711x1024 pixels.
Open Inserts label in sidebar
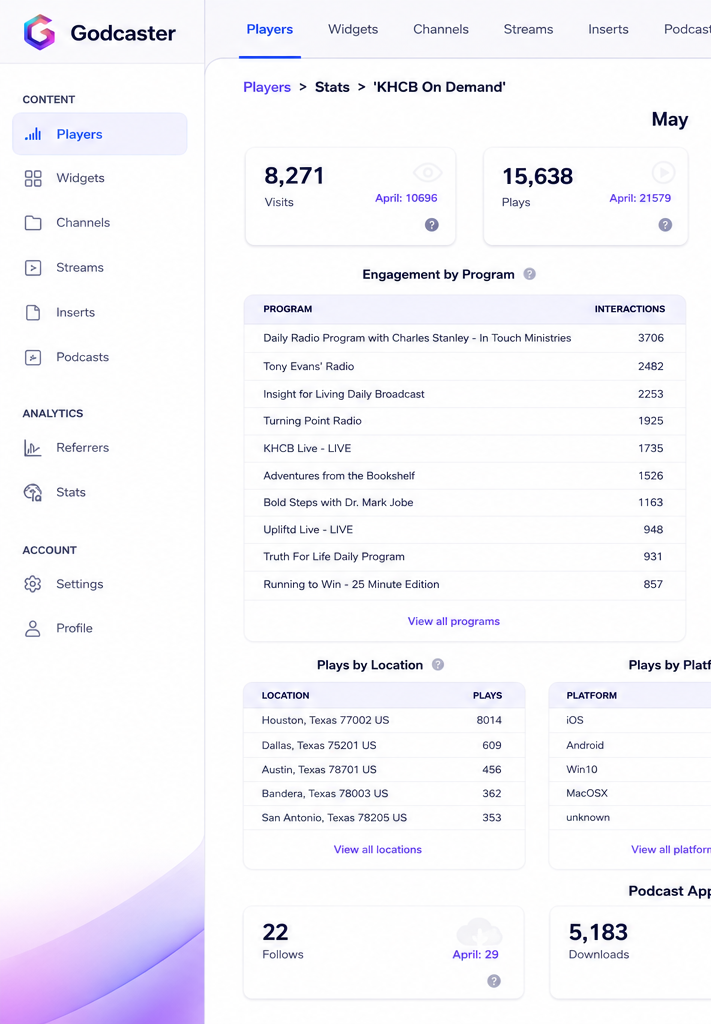click(75, 312)
